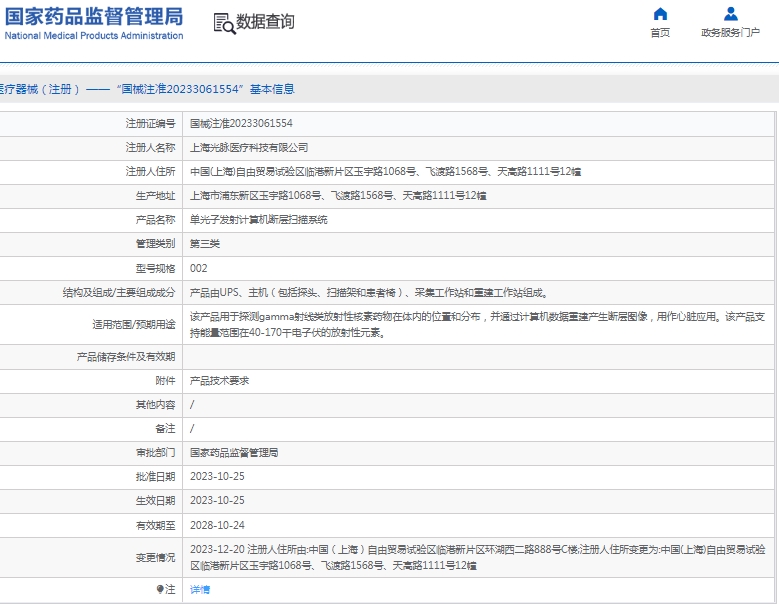Viewport: 779px width, 607px height.
Task: Click the slash value in 备注 row
Action: click(192, 429)
